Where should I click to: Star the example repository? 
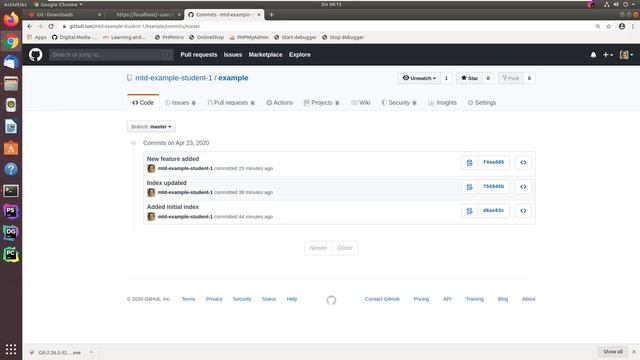[x=469, y=78]
